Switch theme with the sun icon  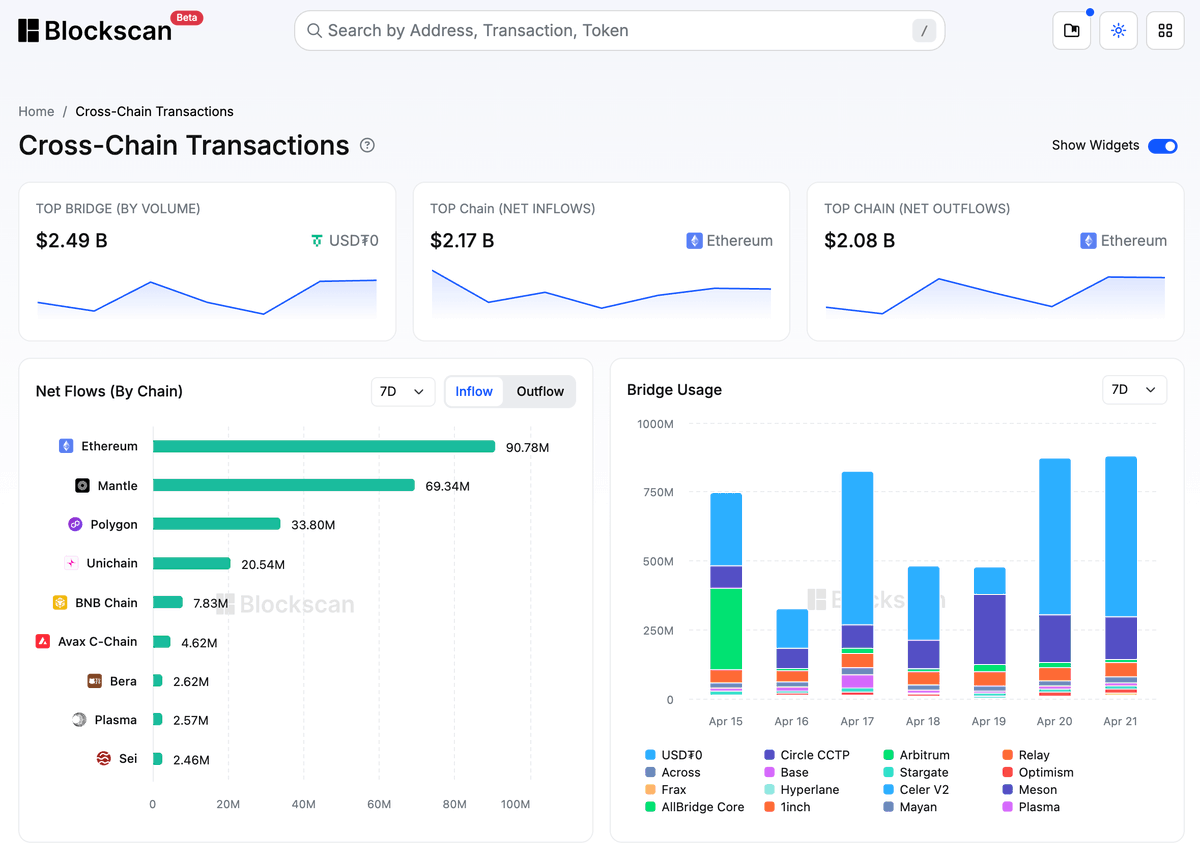click(x=1119, y=31)
